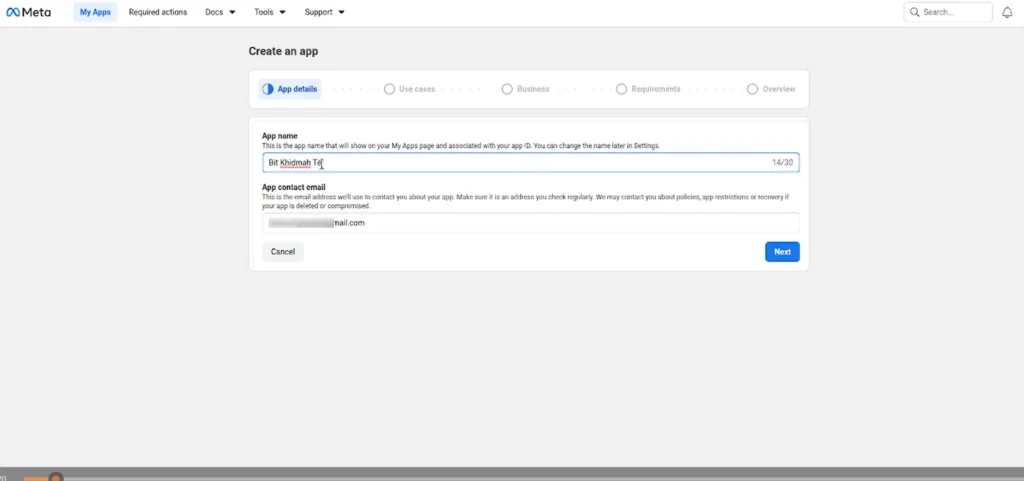Select the Requirements step circle
Viewport: 1024px width, 481px height.
pos(621,89)
